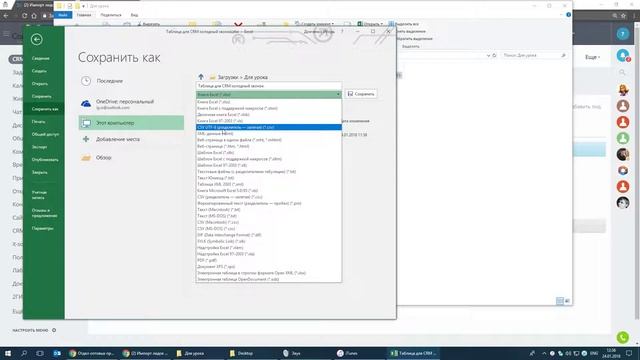Choose Документ XPS file type
This screenshot has width=640, height=360.
coord(269,267)
